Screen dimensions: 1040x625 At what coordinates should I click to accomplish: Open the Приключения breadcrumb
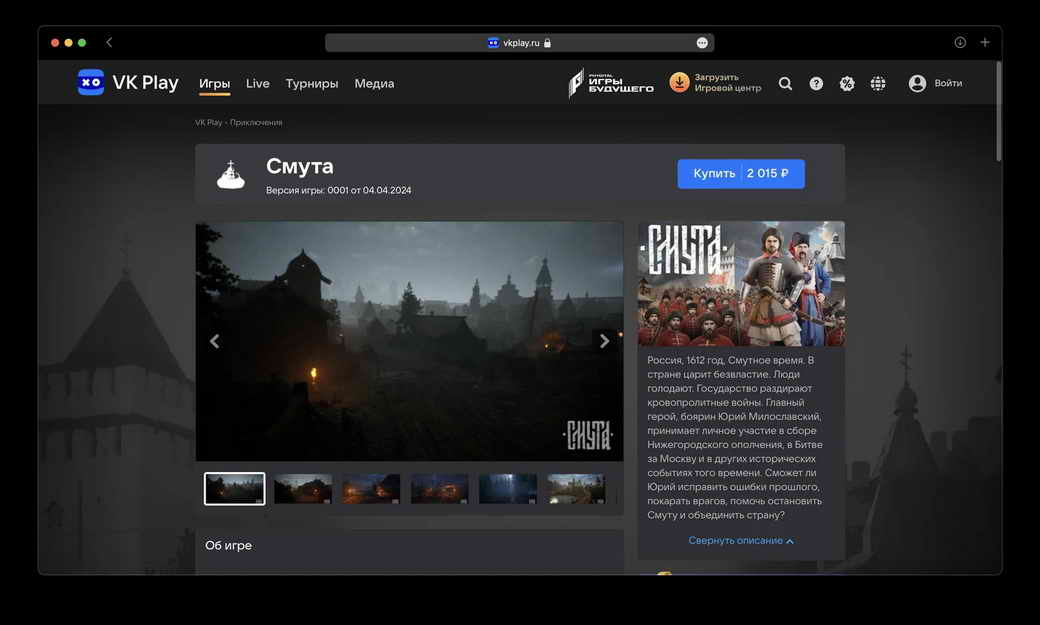[256, 123]
